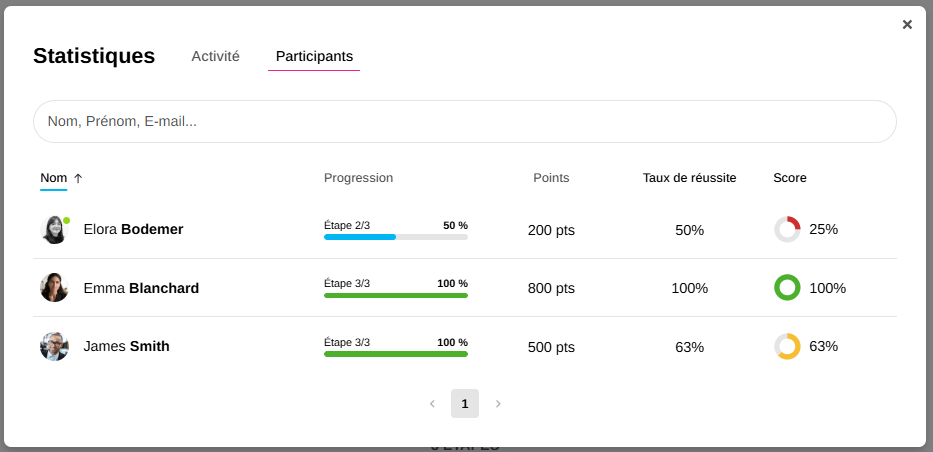Click Elora Bodemer's blue progress bar

[360, 237]
